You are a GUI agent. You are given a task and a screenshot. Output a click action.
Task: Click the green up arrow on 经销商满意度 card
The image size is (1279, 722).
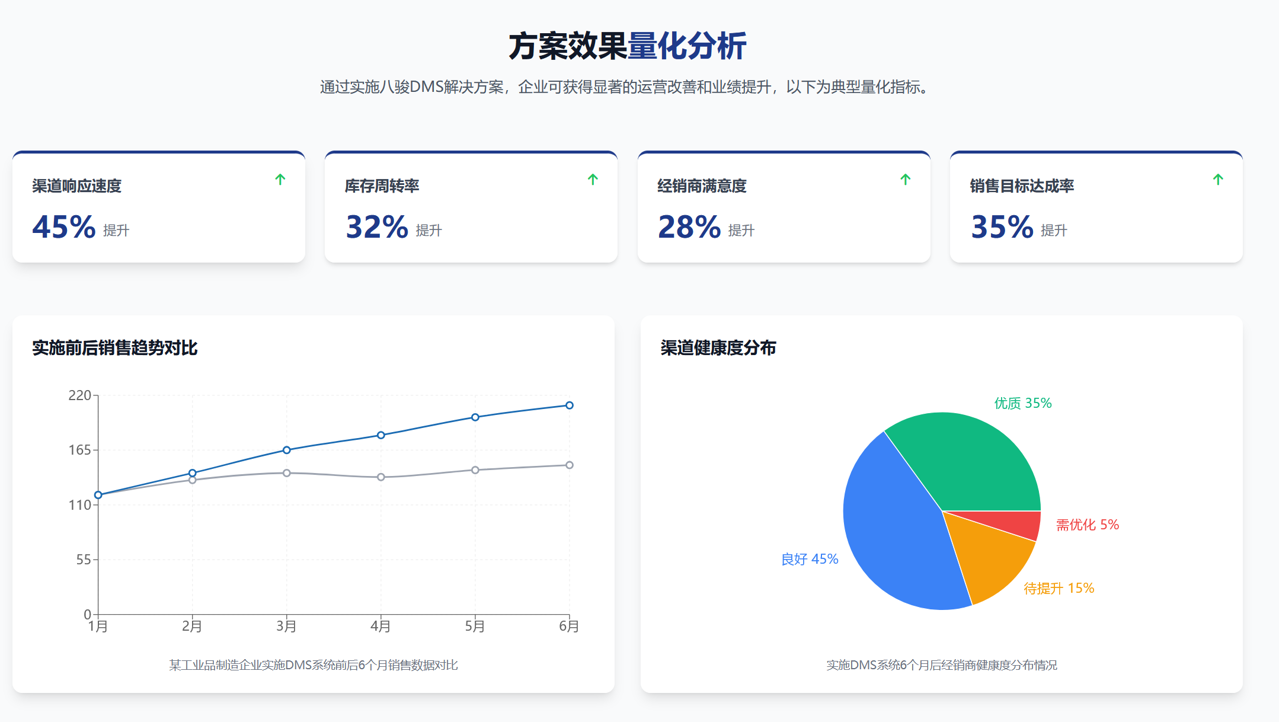[x=905, y=180]
